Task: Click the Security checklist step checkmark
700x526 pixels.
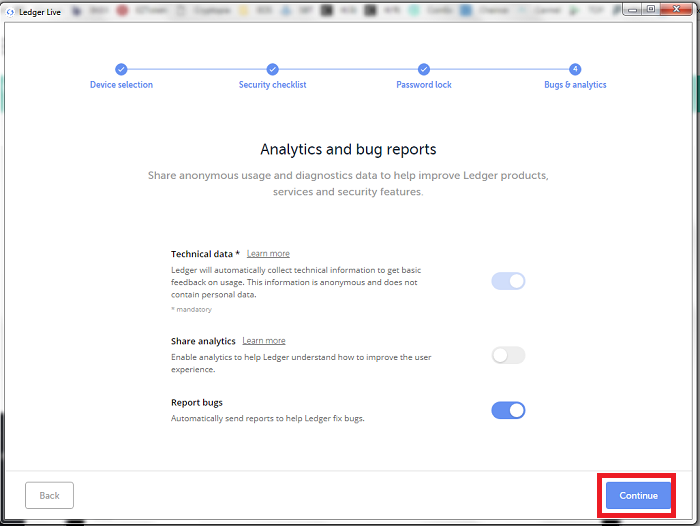Action: [272, 69]
